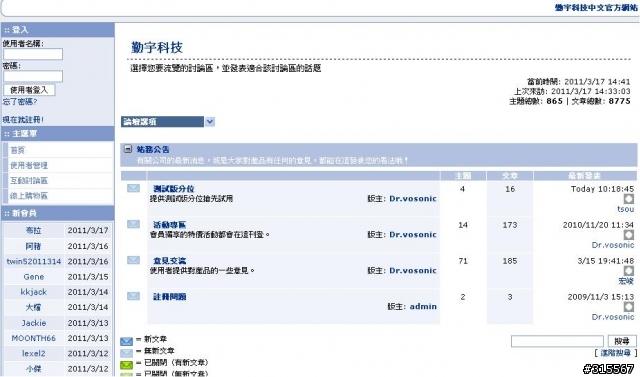Image resolution: width=640 pixels, height=377 pixels.
Task: Open new member 阿豬
Action: pyautogui.click(x=33, y=246)
